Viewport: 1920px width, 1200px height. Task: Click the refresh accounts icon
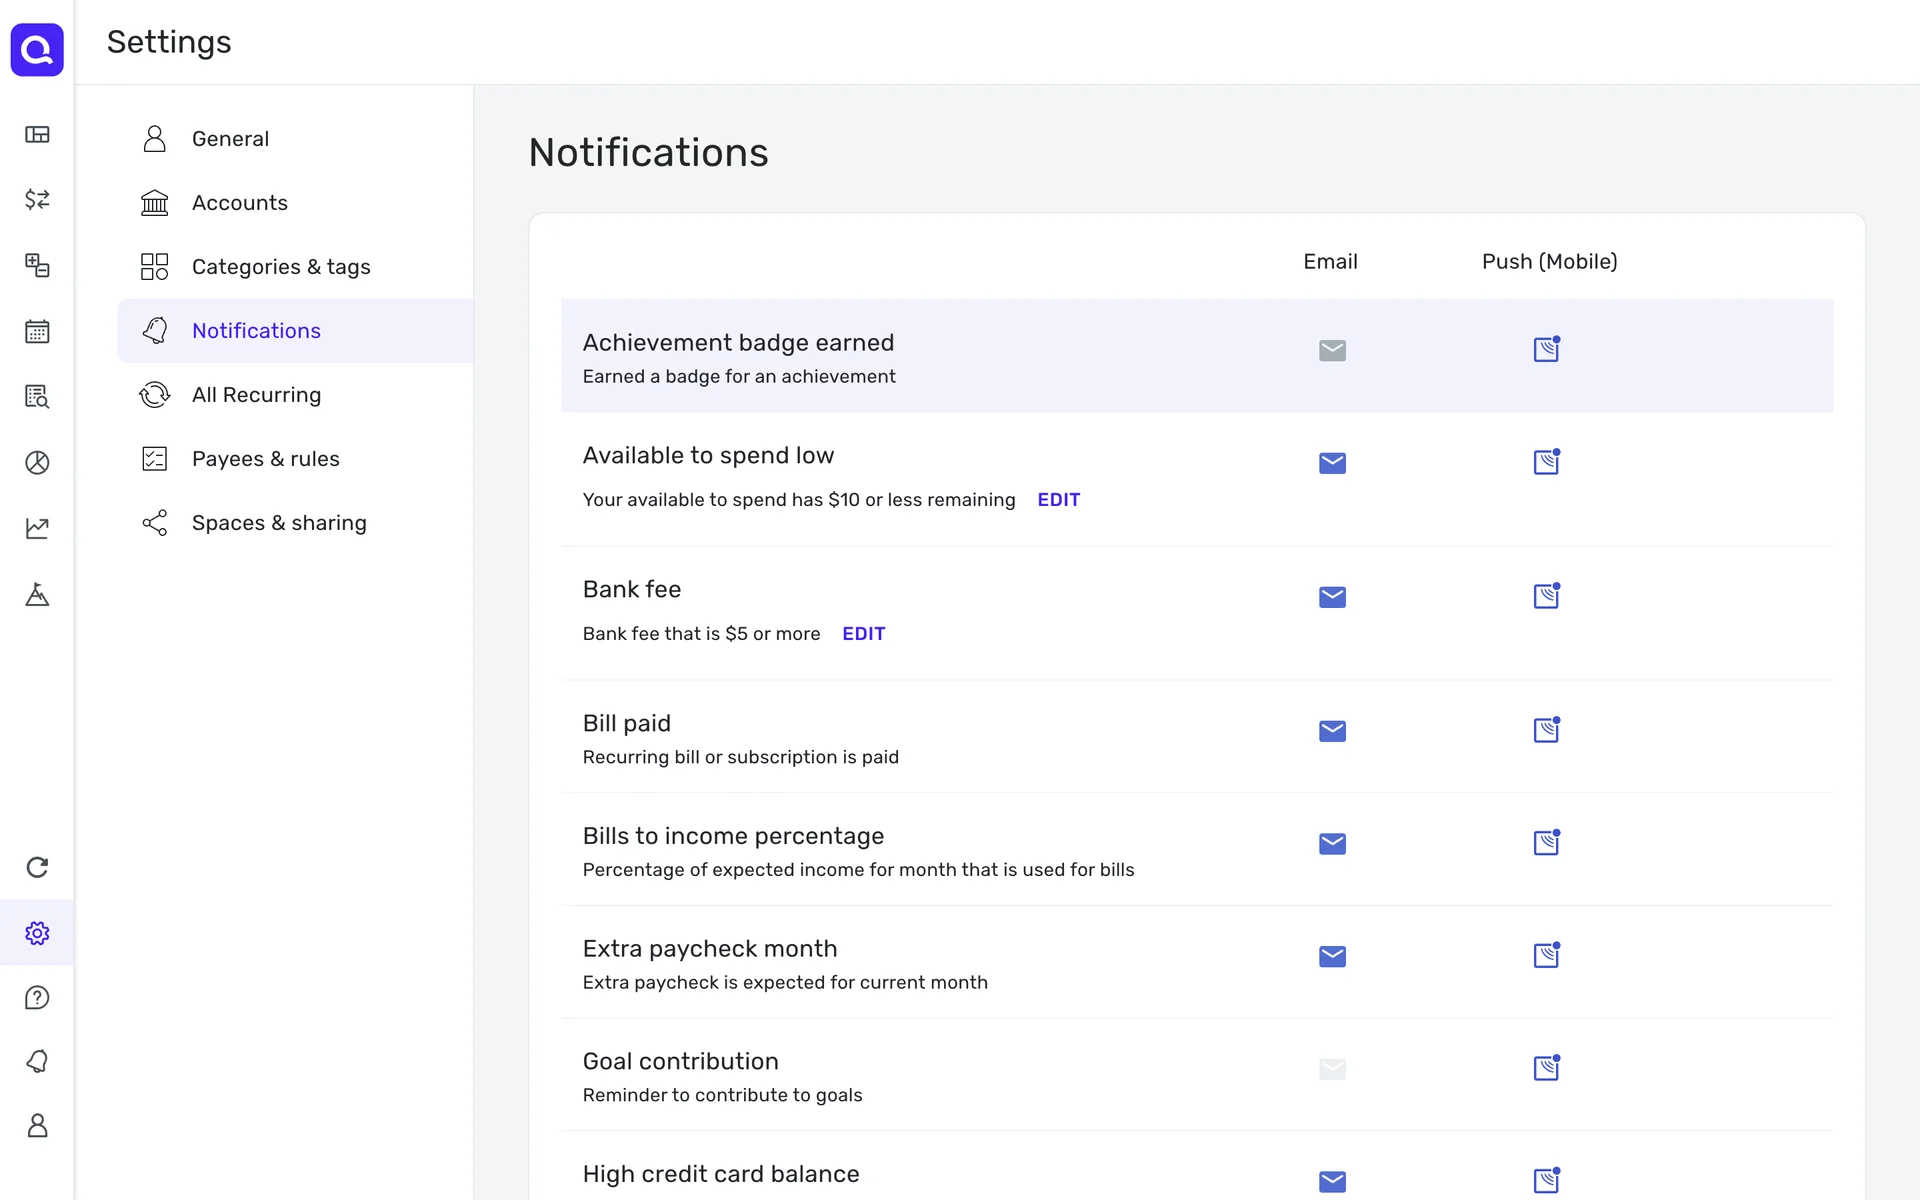[x=37, y=867]
